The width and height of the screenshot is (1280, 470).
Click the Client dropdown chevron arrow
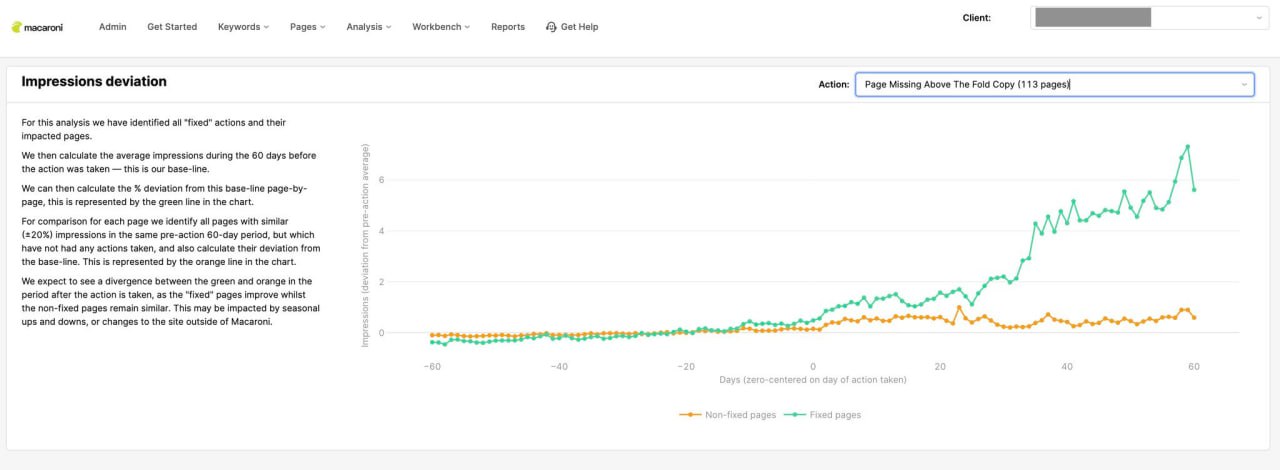[1258, 18]
